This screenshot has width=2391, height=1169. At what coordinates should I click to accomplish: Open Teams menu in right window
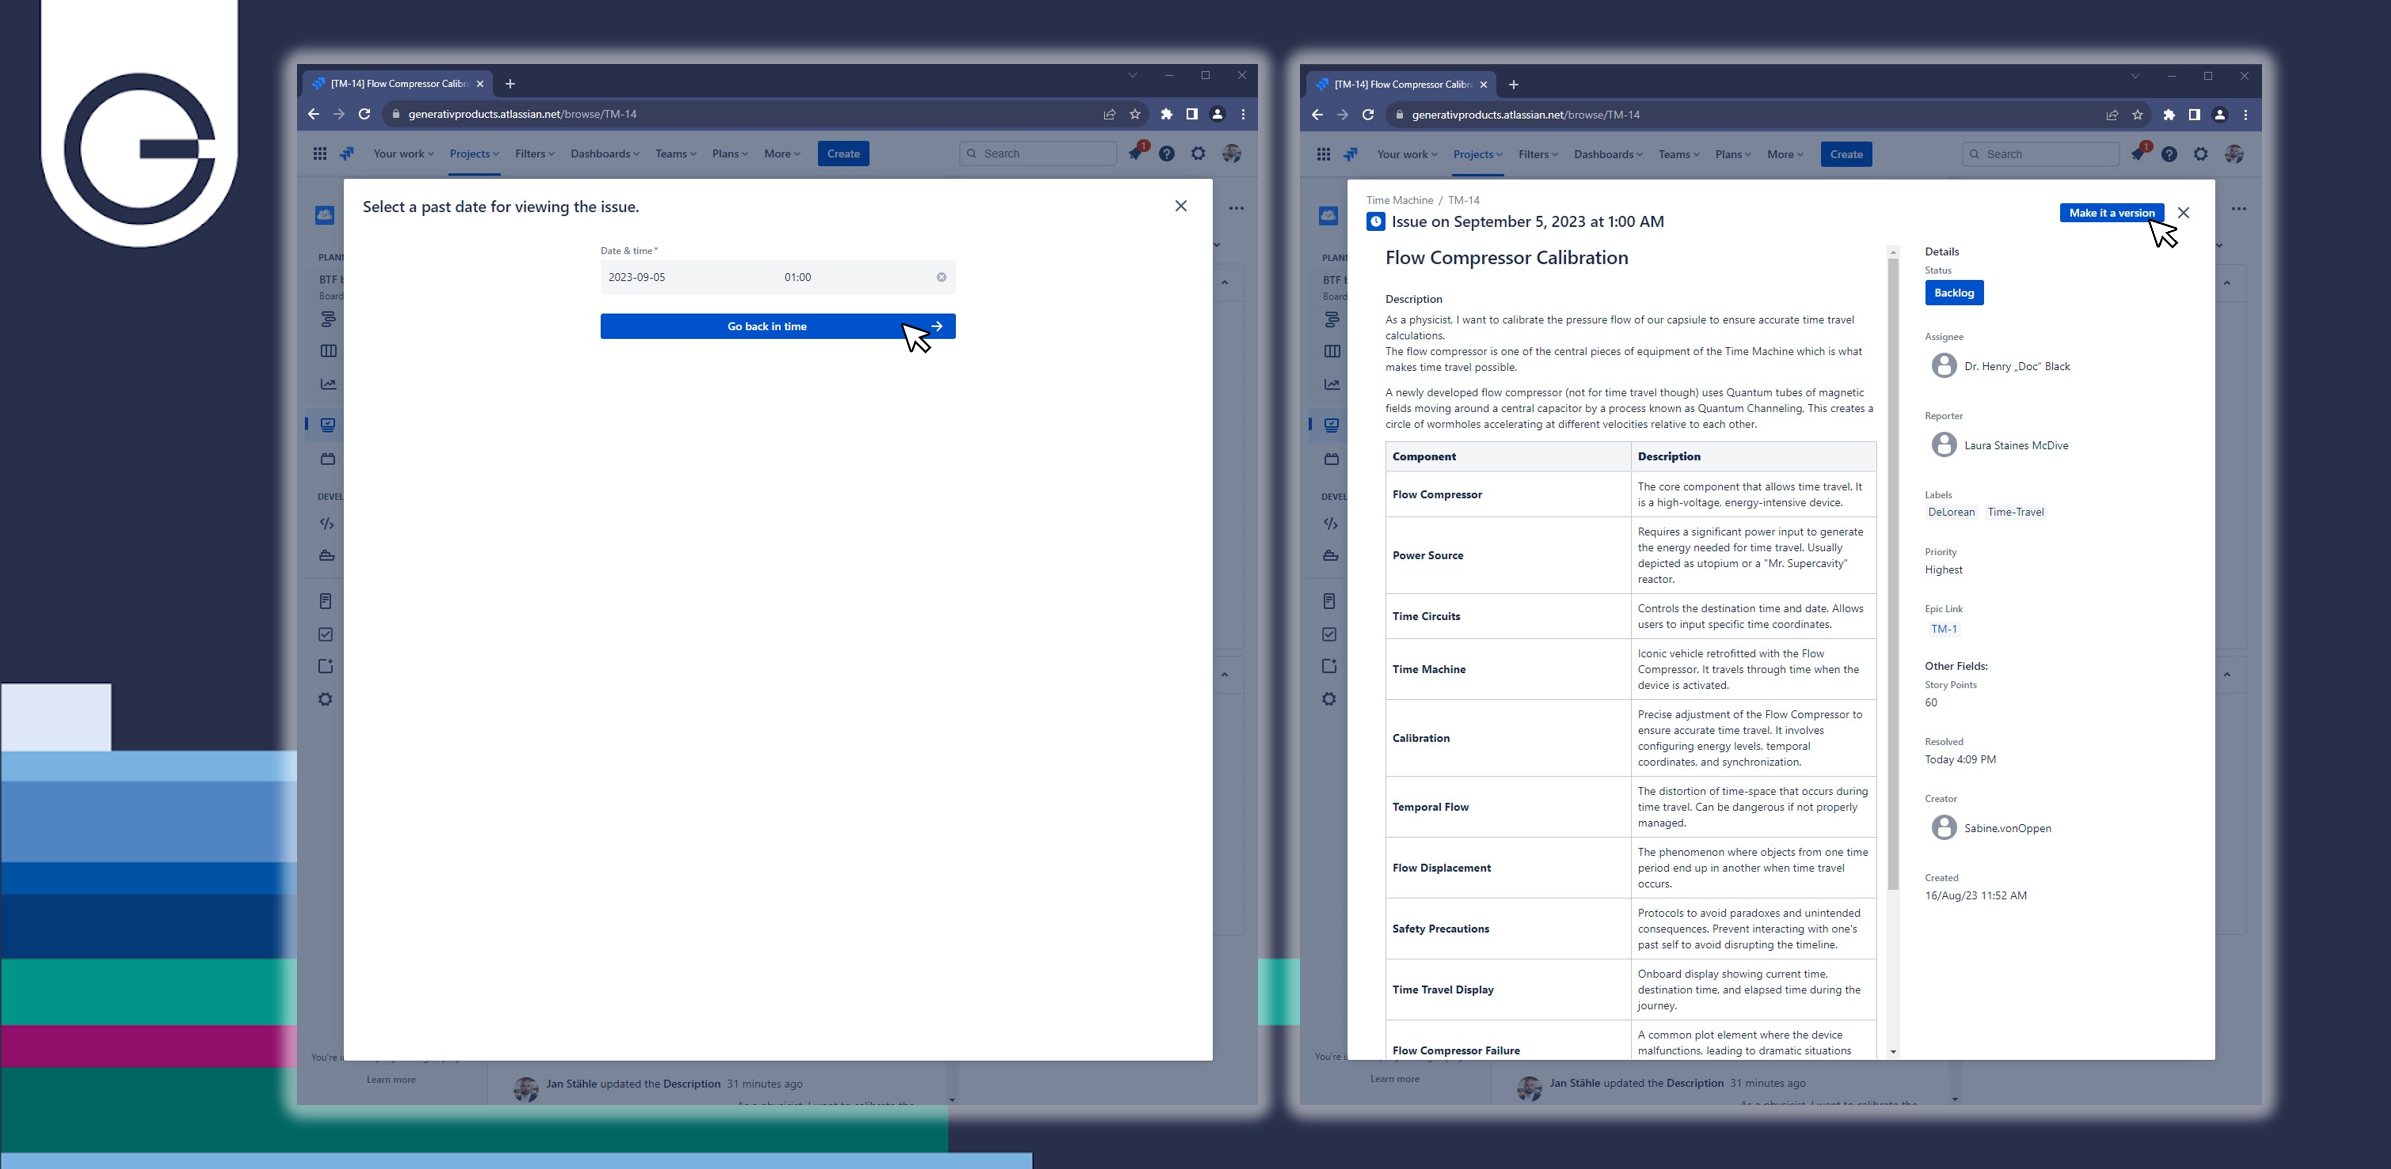point(1678,154)
